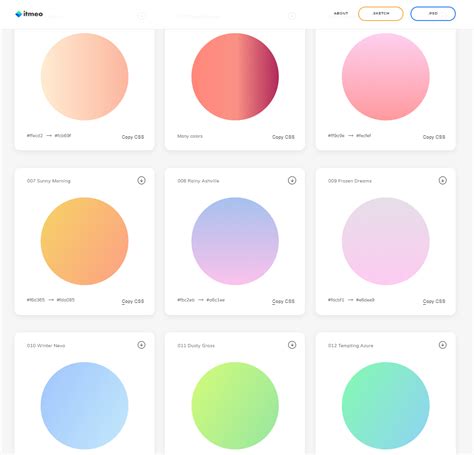Select the teal Tempting Azure gradient circle

pos(386,405)
